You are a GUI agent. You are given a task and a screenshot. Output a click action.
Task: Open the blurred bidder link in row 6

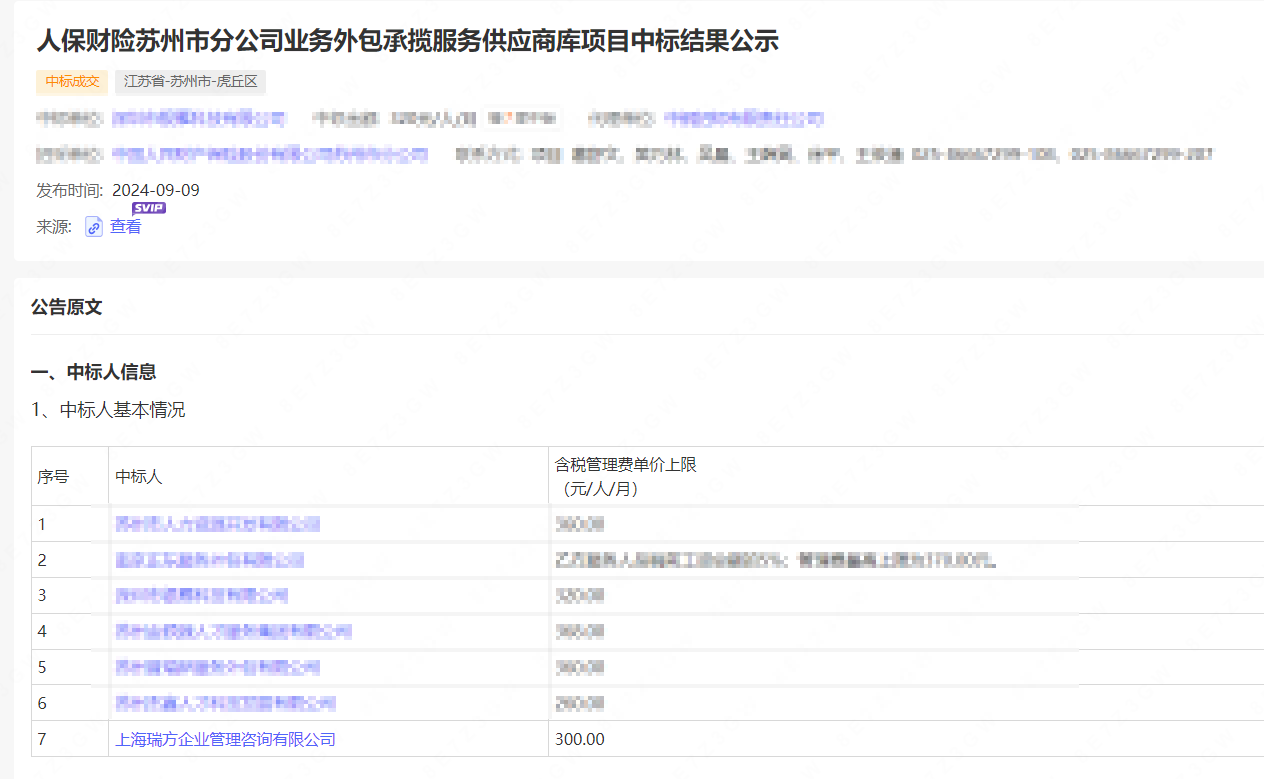tap(226, 704)
